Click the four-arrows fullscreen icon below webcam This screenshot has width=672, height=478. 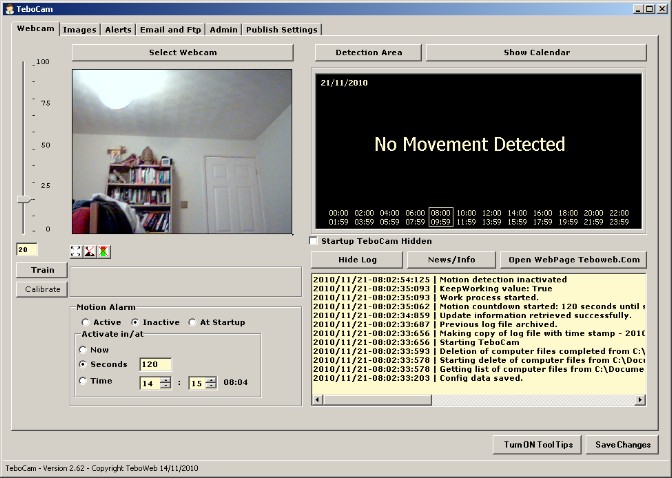point(76,251)
